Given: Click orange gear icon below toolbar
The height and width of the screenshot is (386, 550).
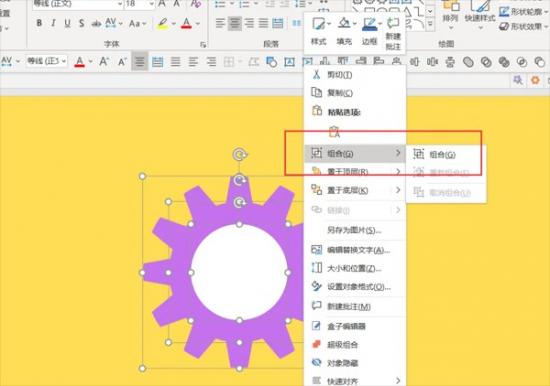Looking at the screenshot, I should (x=535, y=80).
